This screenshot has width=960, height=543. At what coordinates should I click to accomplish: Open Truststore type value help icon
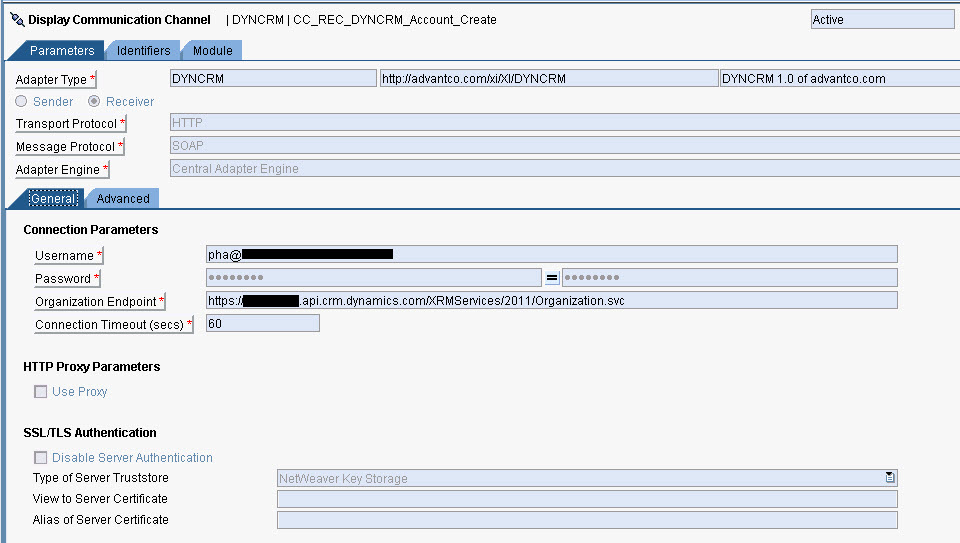point(890,477)
